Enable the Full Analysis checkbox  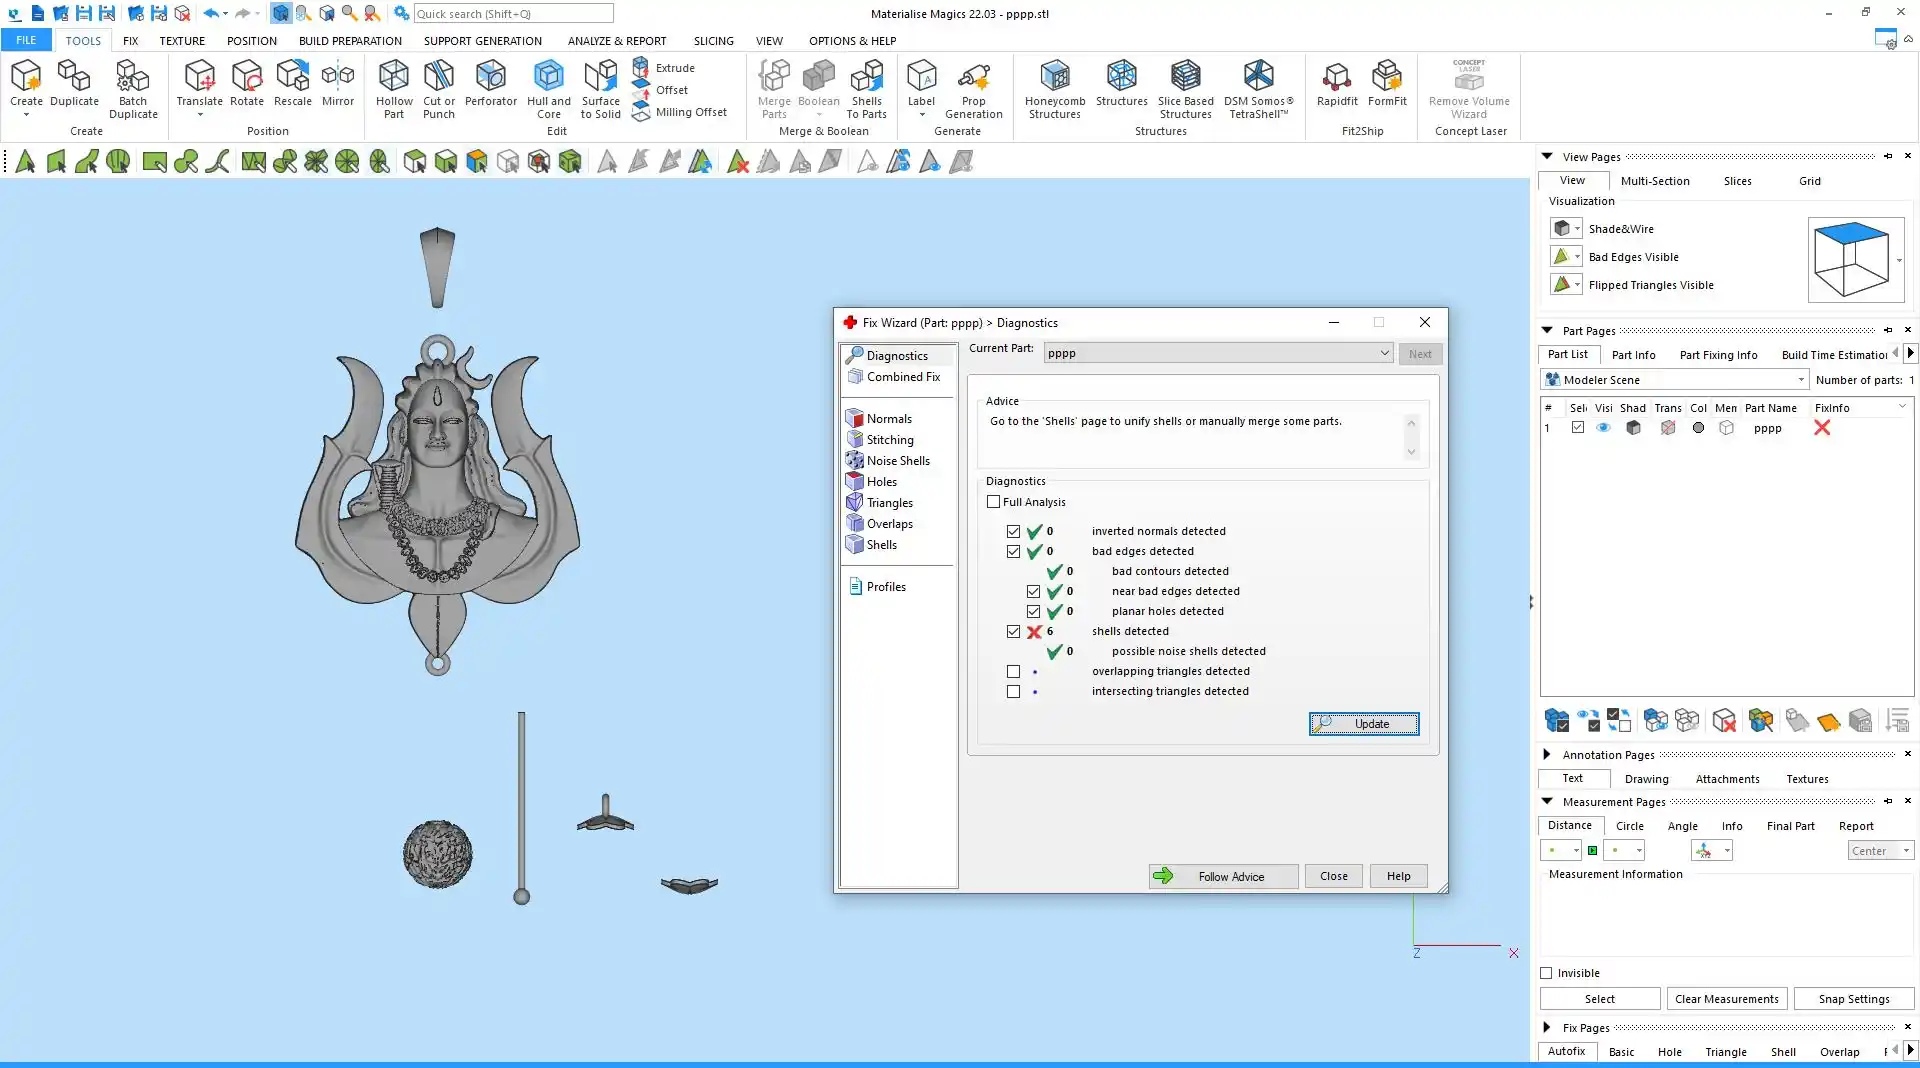point(993,502)
